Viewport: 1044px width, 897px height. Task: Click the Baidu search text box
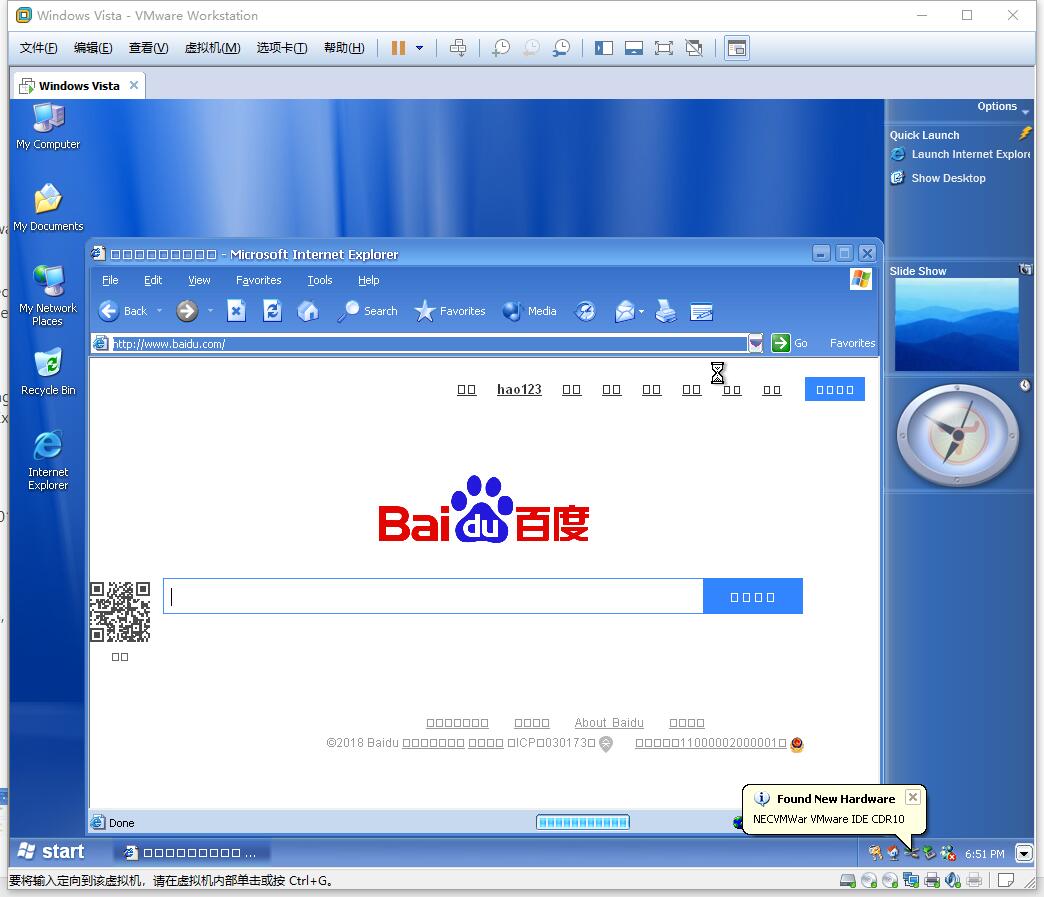tap(433, 596)
